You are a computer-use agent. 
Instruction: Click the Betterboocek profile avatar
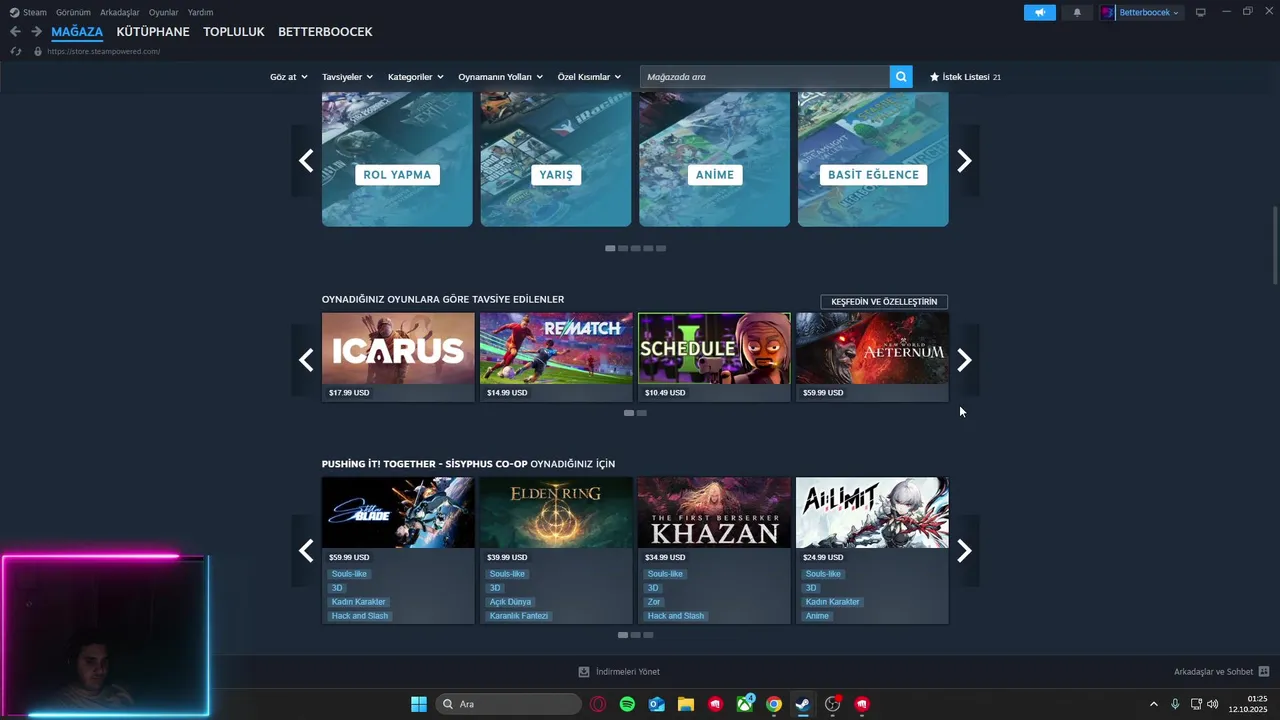pyautogui.click(x=1107, y=12)
